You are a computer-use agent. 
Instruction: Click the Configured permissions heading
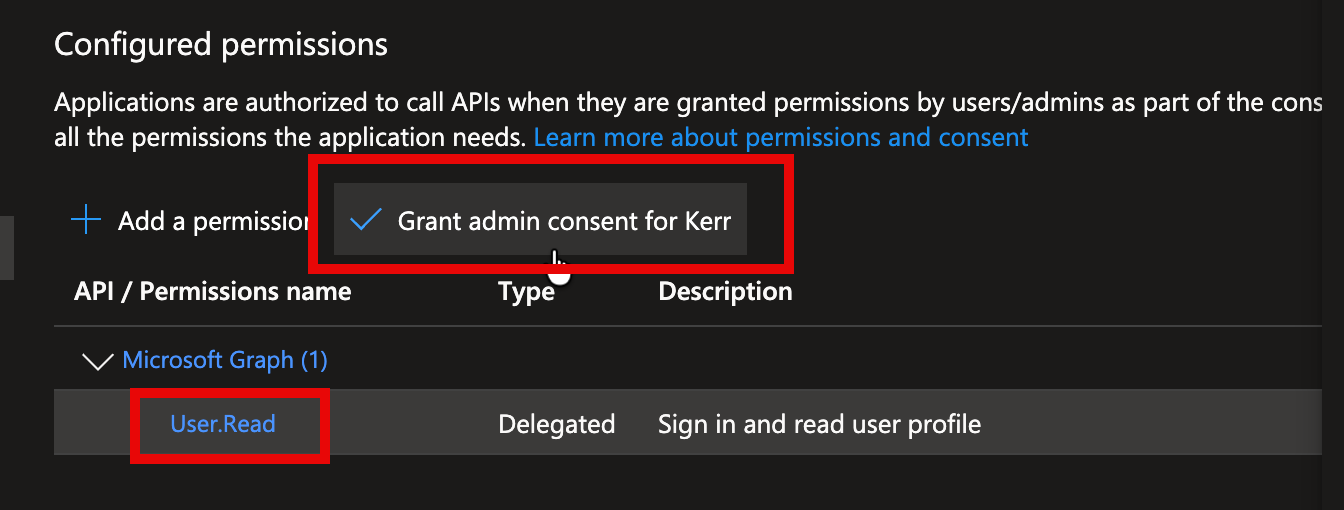click(x=220, y=44)
